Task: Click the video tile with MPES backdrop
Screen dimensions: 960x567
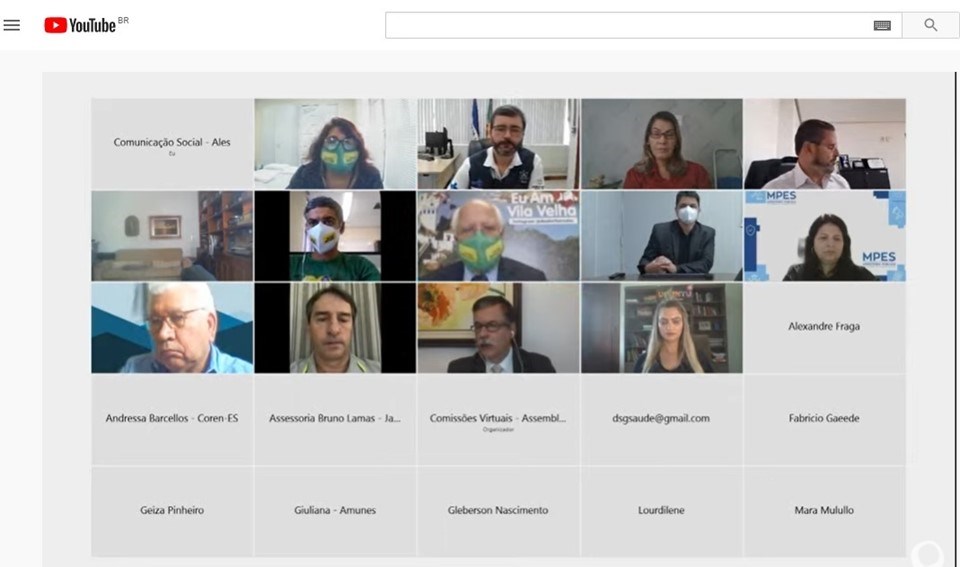Action: point(824,236)
